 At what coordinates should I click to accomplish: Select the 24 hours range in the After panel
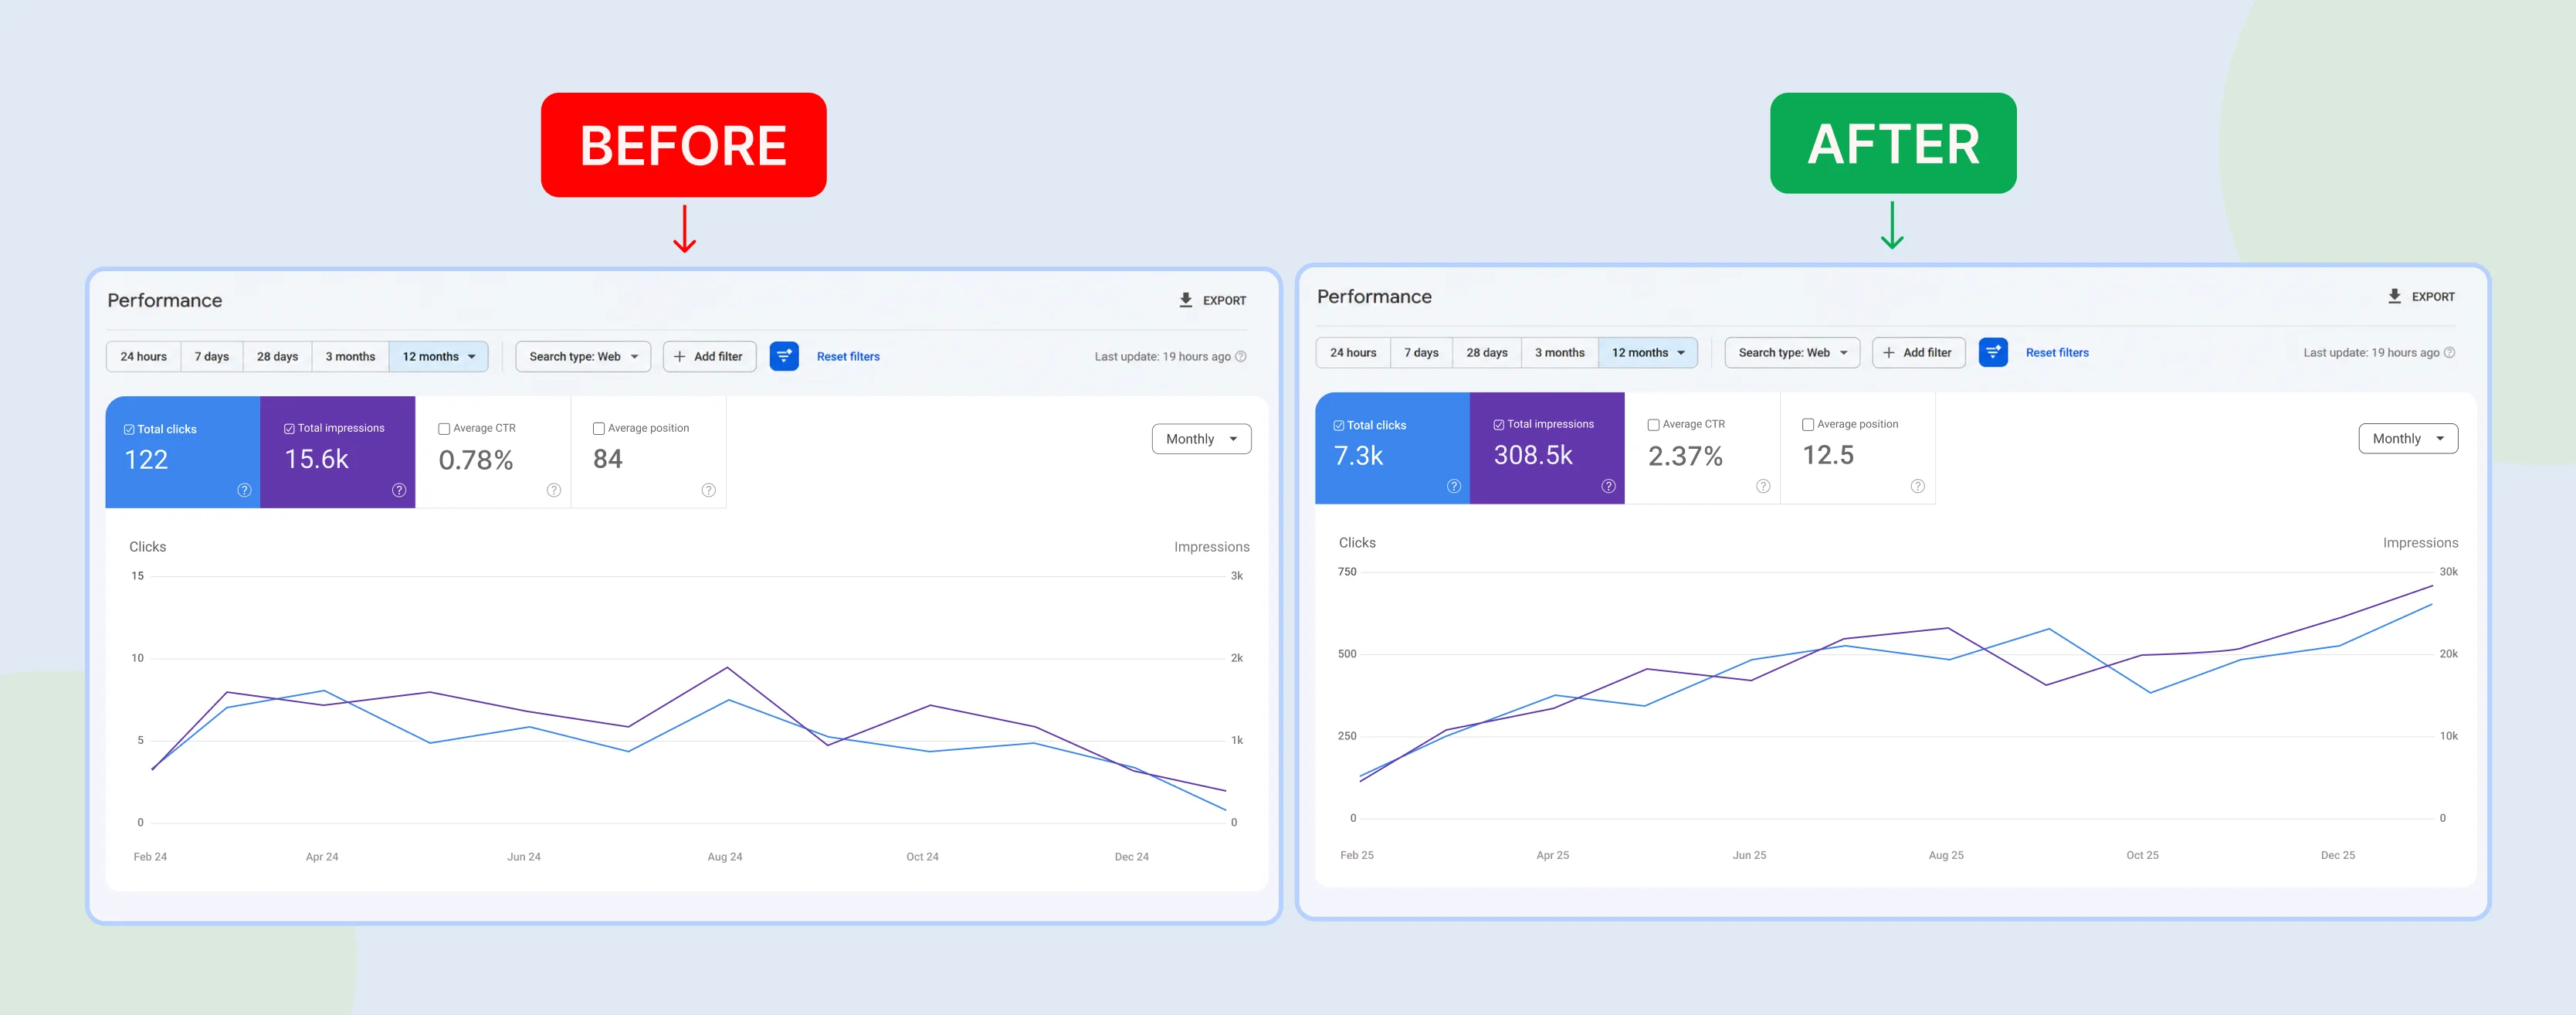coord(1353,352)
